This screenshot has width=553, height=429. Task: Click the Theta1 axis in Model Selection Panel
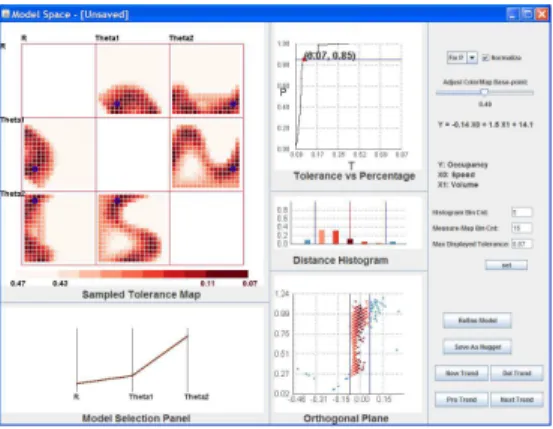tap(133, 359)
